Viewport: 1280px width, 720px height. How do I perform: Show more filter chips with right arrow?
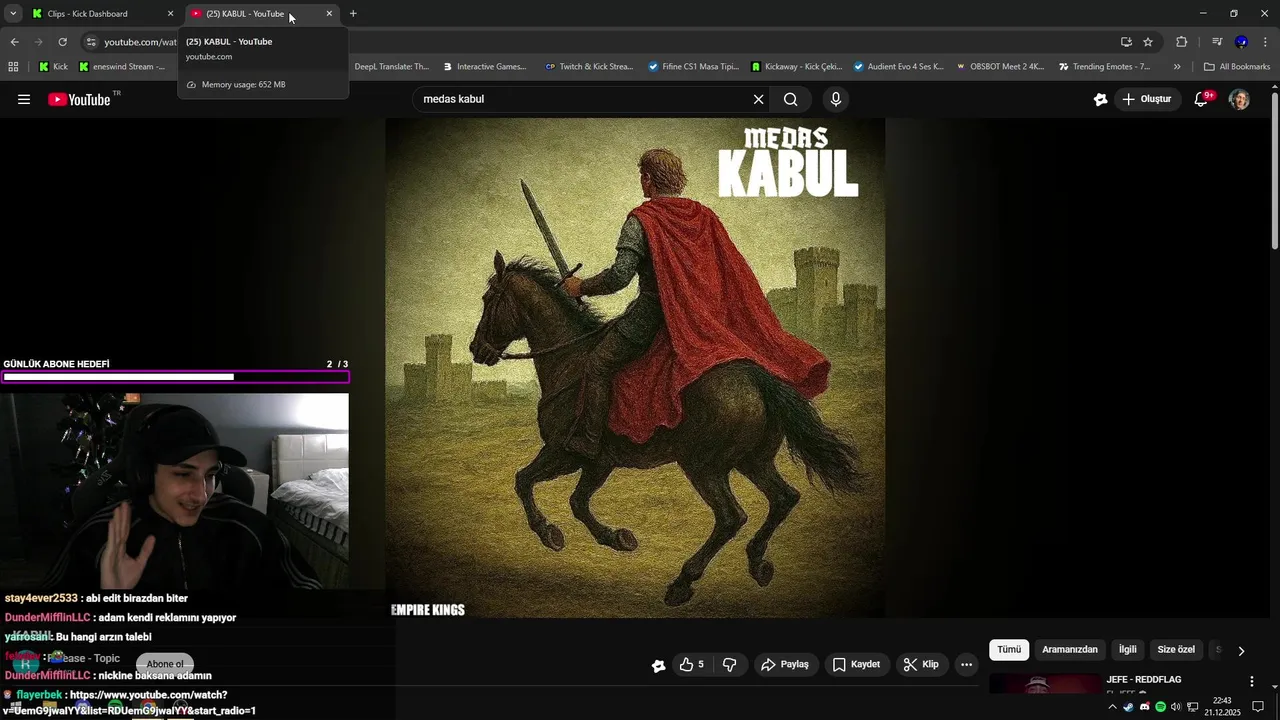pyautogui.click(x=1241, y=651)
